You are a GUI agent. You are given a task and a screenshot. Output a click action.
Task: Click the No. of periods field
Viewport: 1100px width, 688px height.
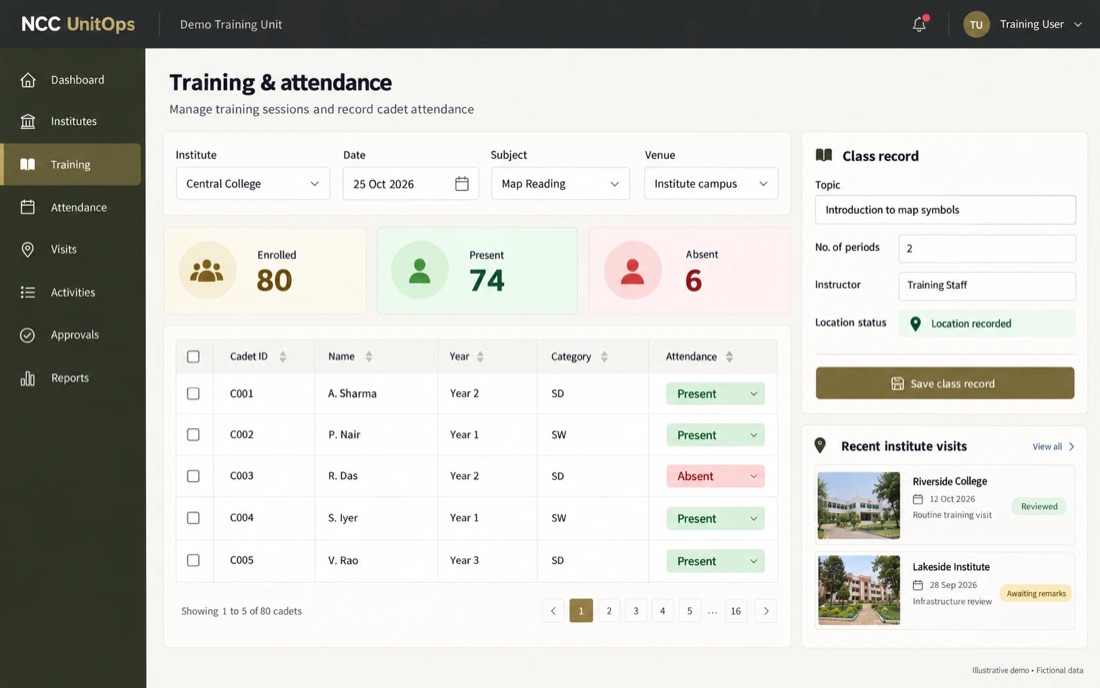point(986,248)
